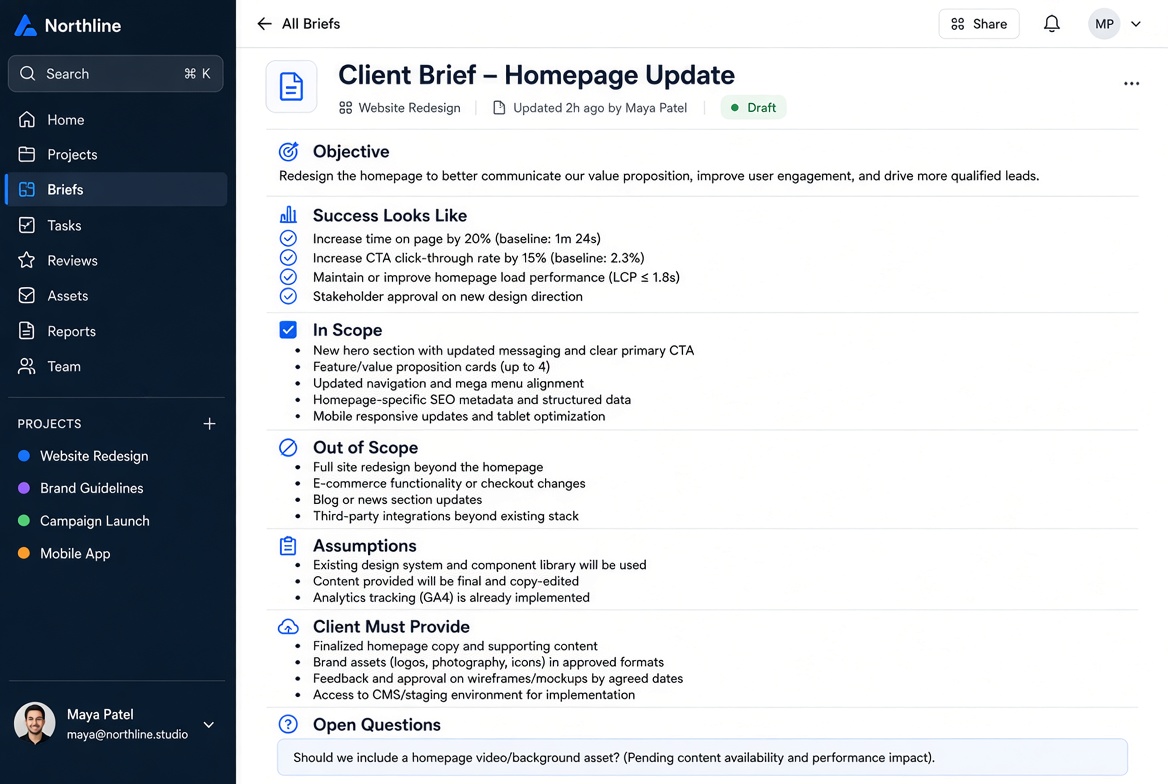Click the Website Redesign grid icon in header
This screenshot has height=784, width=1168.
[x=346, y=108]
